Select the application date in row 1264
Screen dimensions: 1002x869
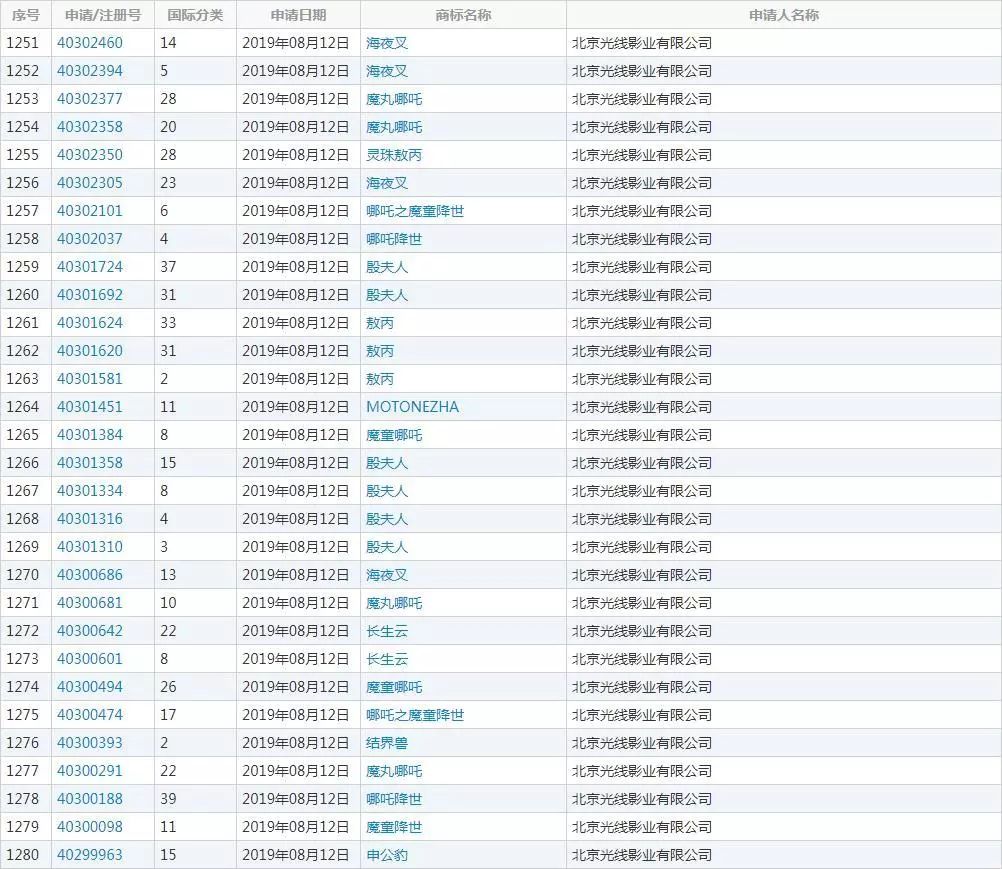(296, 407)
